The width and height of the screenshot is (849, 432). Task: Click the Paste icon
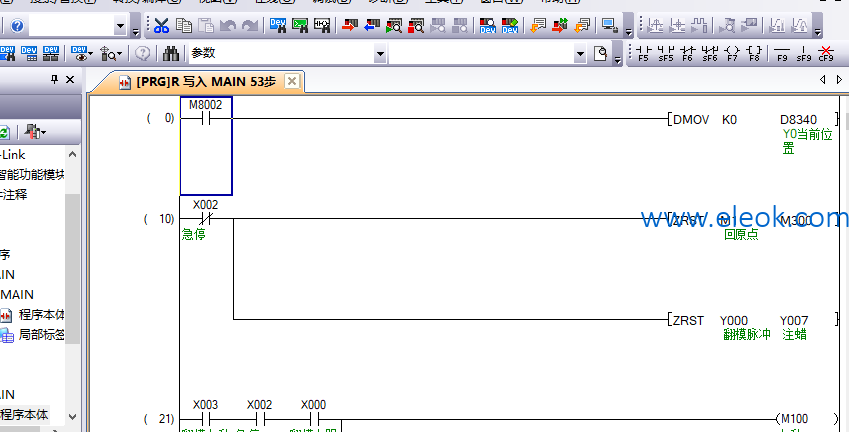[206, 25]
